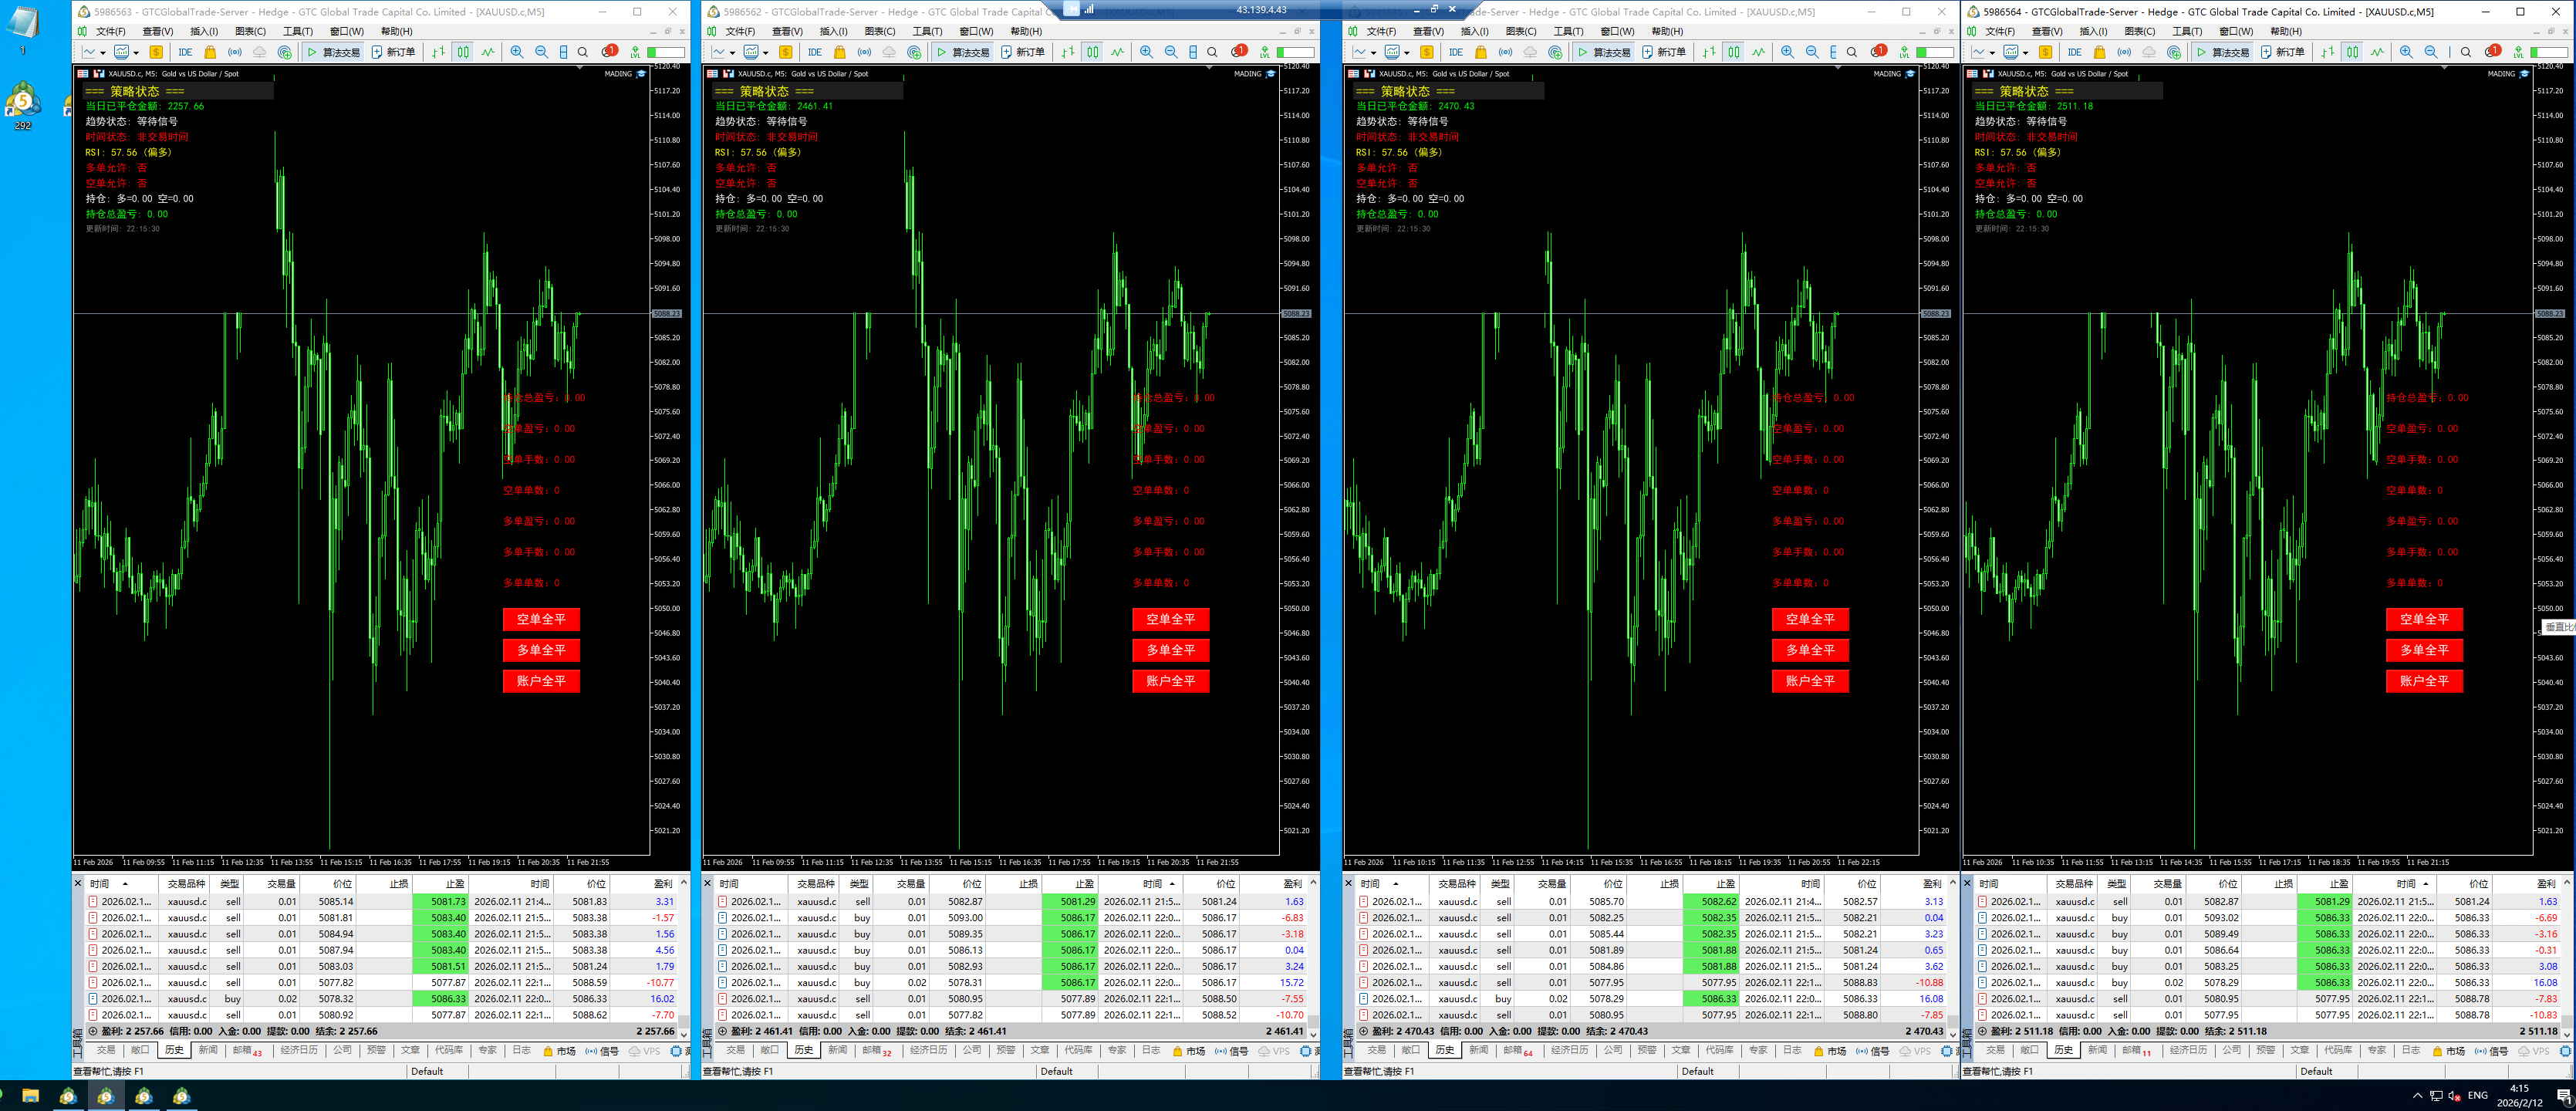Click LVL depth icon in leftmost window toolbar

tap(635, 52)
